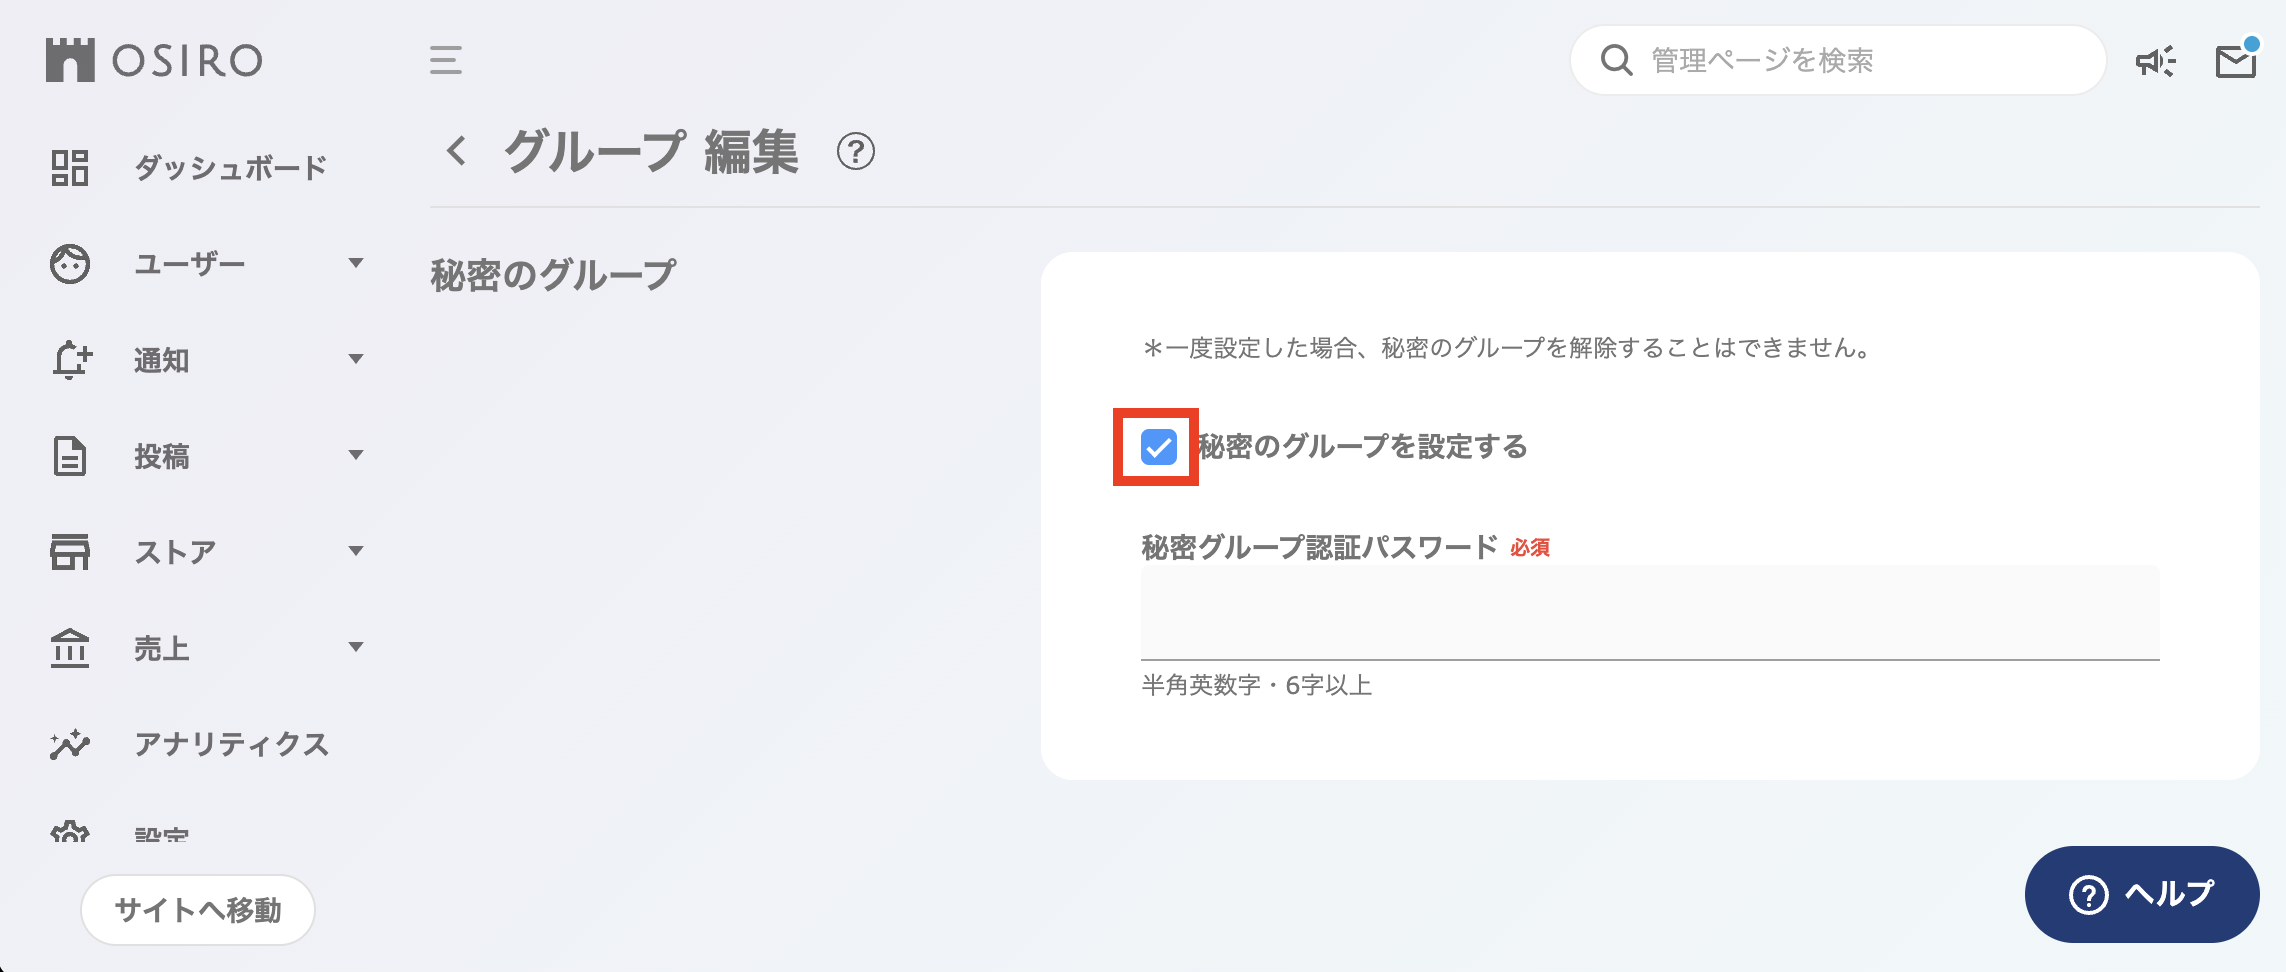Uncheck 秘密のグループを設定する checkbox
The height and width of the screenshot is (972, 2286).
tap(1158, 447)
